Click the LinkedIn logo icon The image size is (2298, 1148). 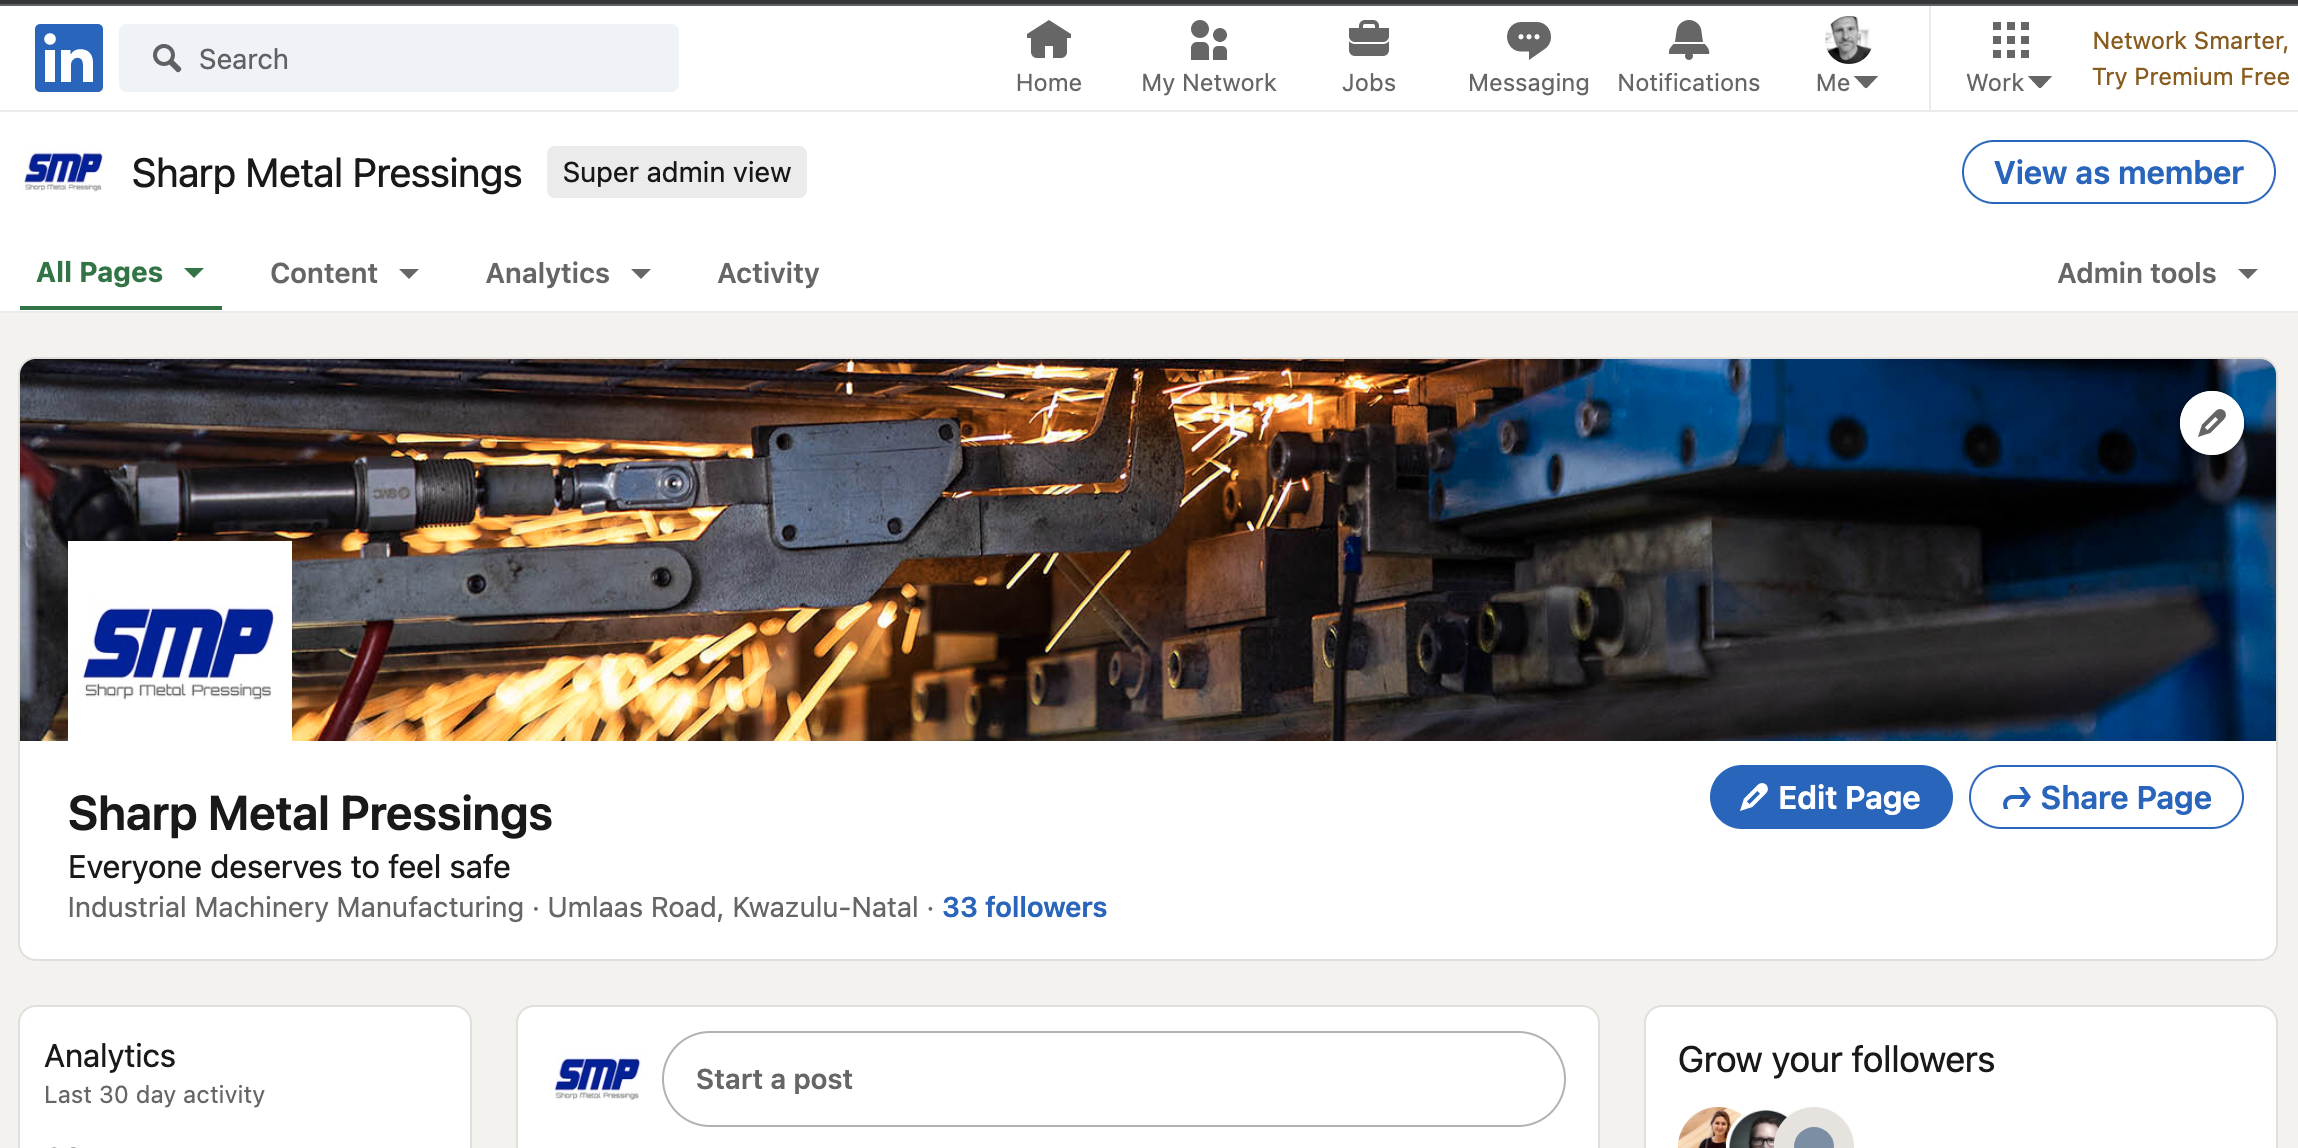tap(68, 58)
